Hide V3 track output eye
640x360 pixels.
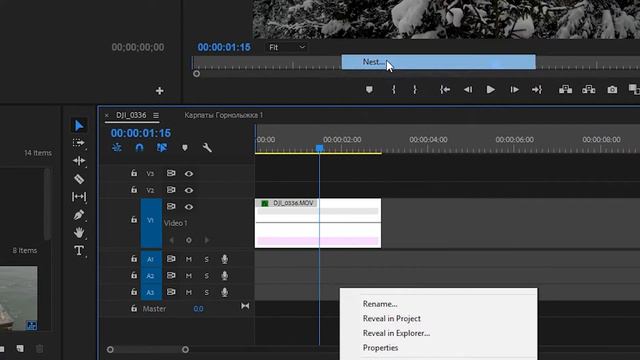189,173
